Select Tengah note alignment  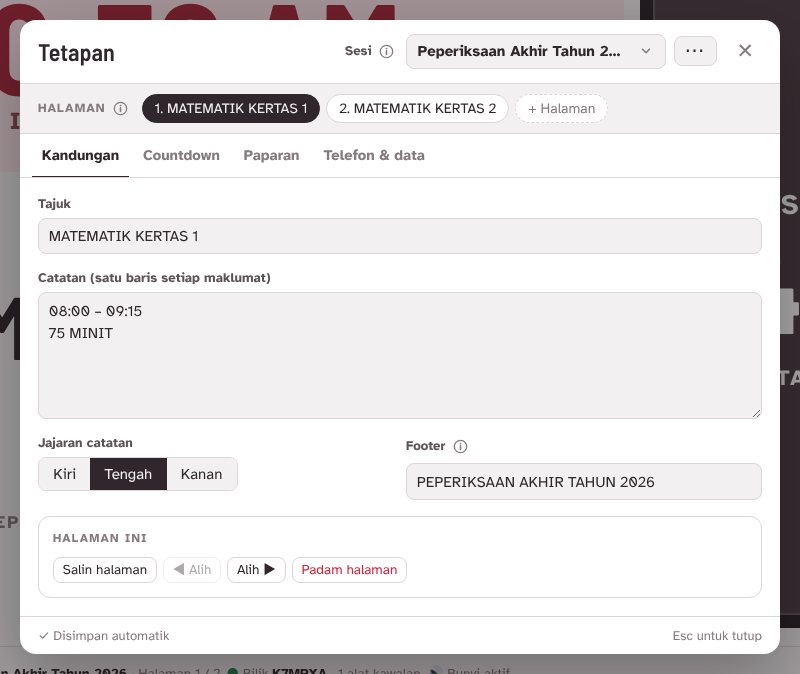128,474
